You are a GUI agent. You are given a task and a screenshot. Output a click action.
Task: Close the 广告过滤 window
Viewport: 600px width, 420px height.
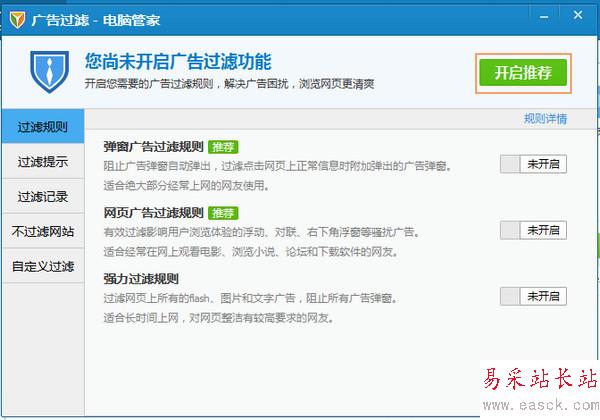pyautogui.click(x=578, y=16)
